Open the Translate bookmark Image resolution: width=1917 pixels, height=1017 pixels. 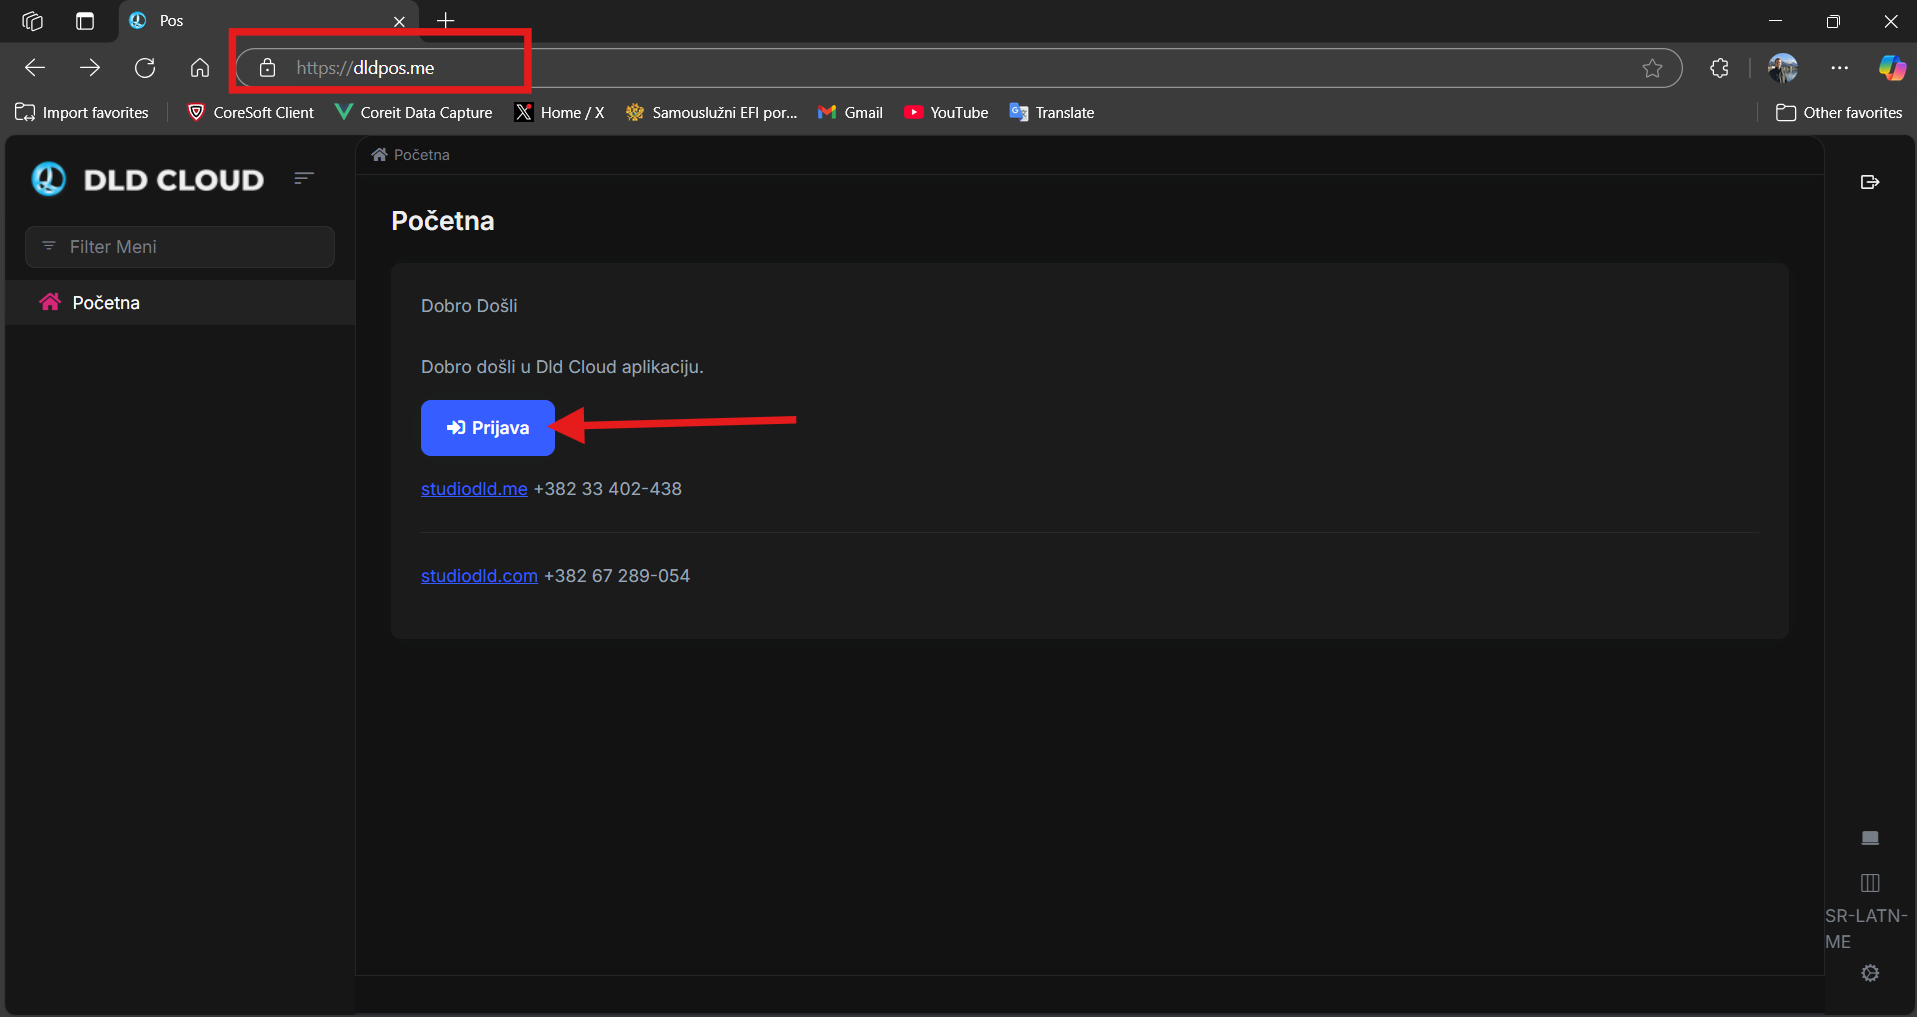tap(1052, 113)
